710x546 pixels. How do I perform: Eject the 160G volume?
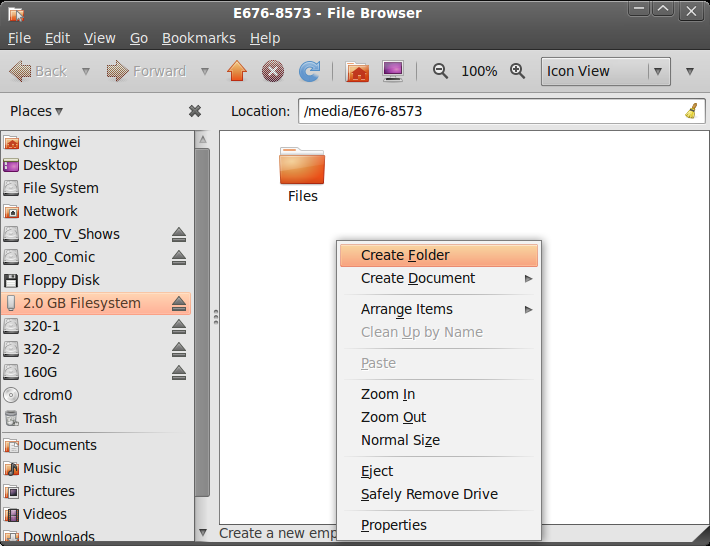(x=179, y=373)
